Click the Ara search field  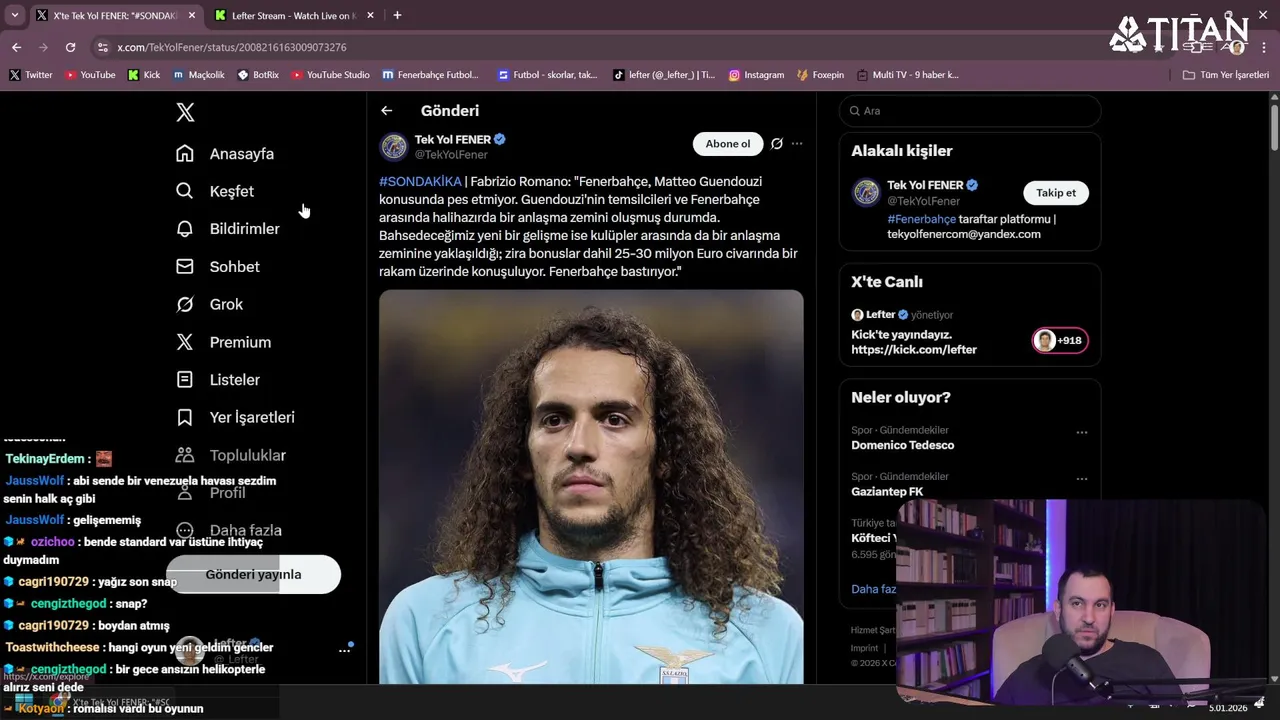pos(970,111)
